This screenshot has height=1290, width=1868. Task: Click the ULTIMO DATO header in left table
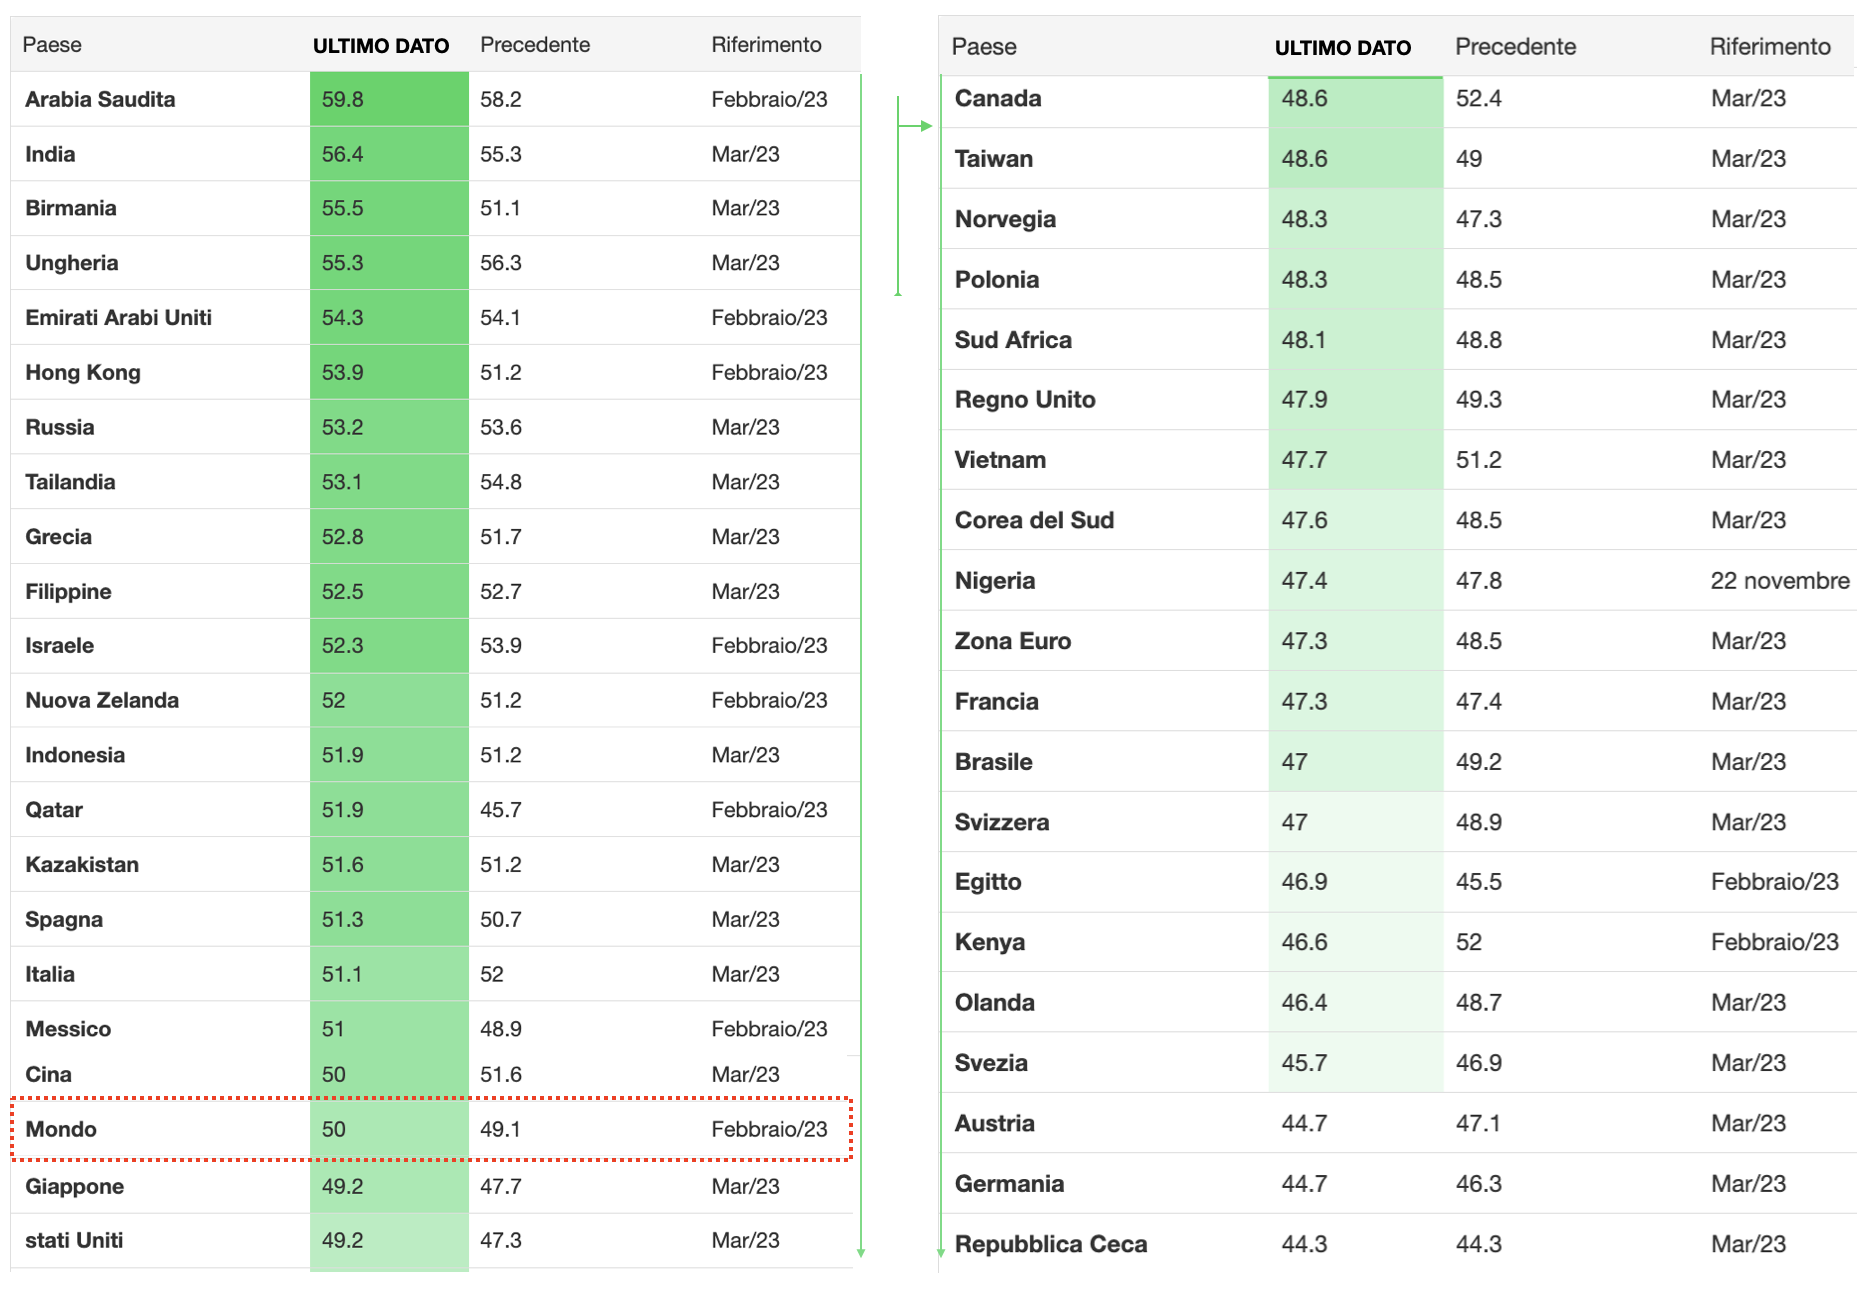pos(381,46)
